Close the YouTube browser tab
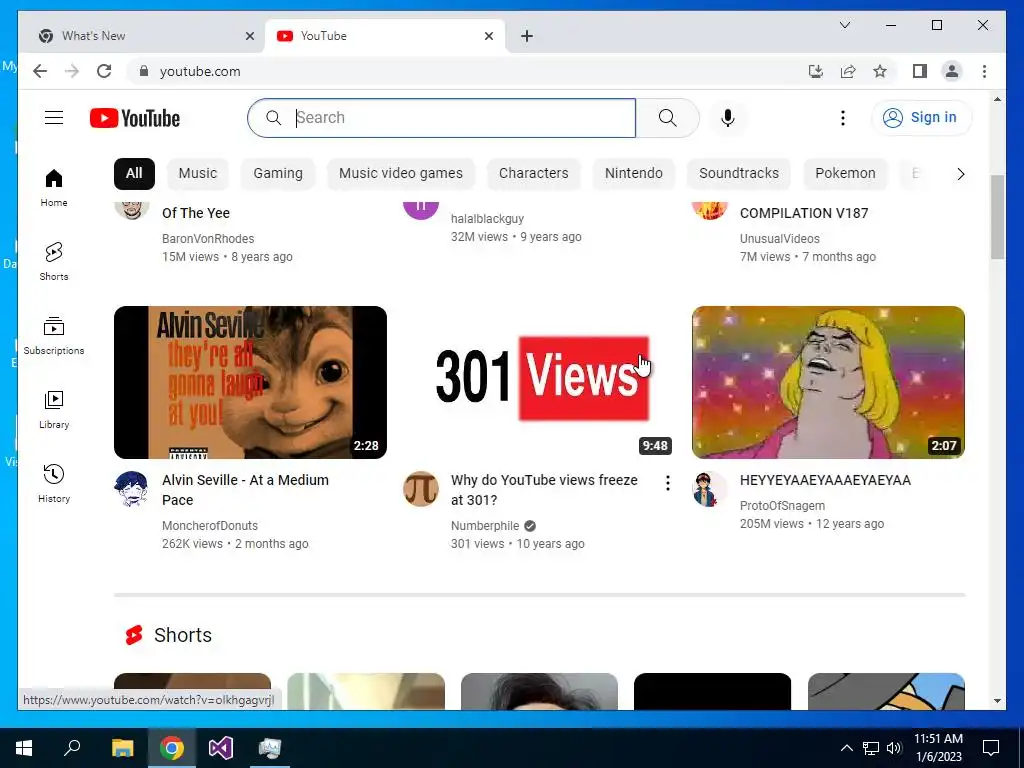The image size is (1024, 768). 488,36
